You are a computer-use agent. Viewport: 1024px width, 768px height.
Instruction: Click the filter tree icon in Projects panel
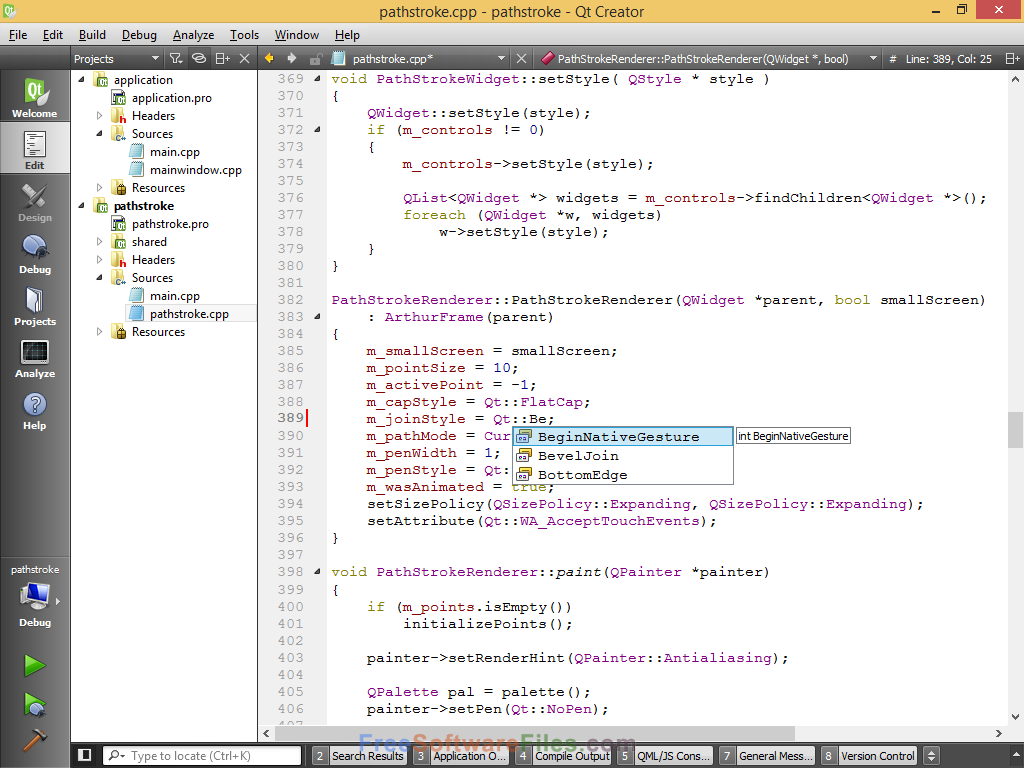pos(176,59)
